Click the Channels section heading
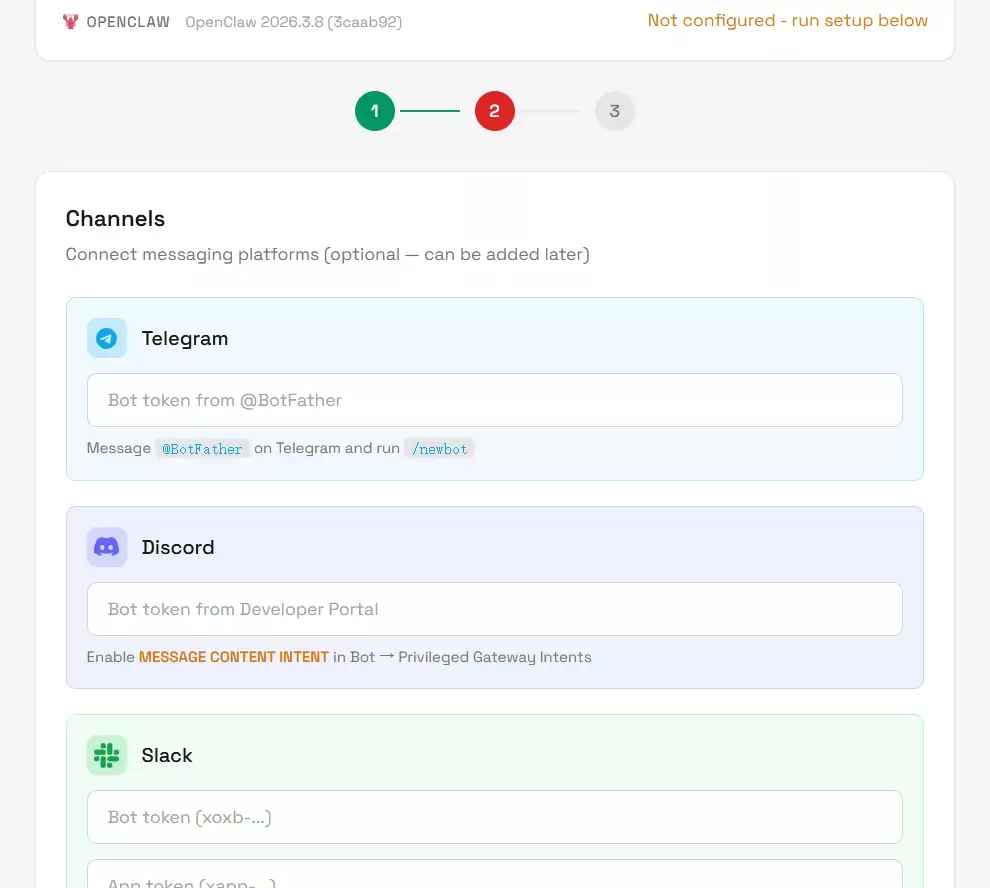This screenshot has width=990, height=888. 115,218
